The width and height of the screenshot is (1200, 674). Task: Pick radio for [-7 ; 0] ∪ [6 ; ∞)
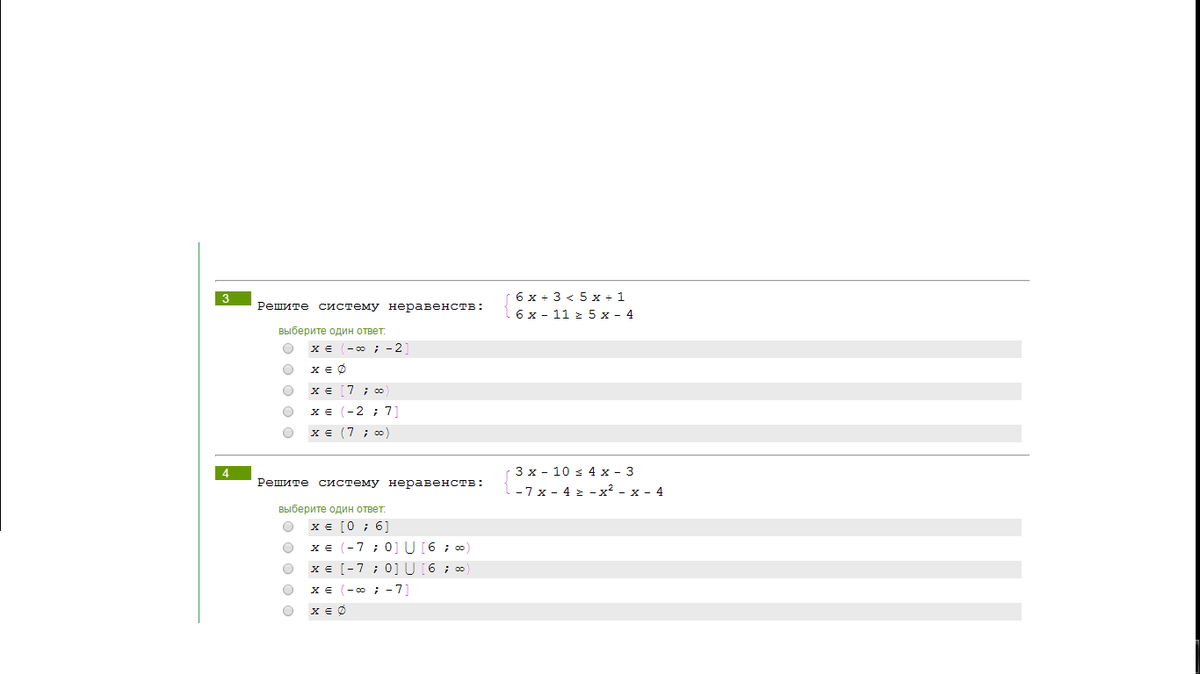288,569
